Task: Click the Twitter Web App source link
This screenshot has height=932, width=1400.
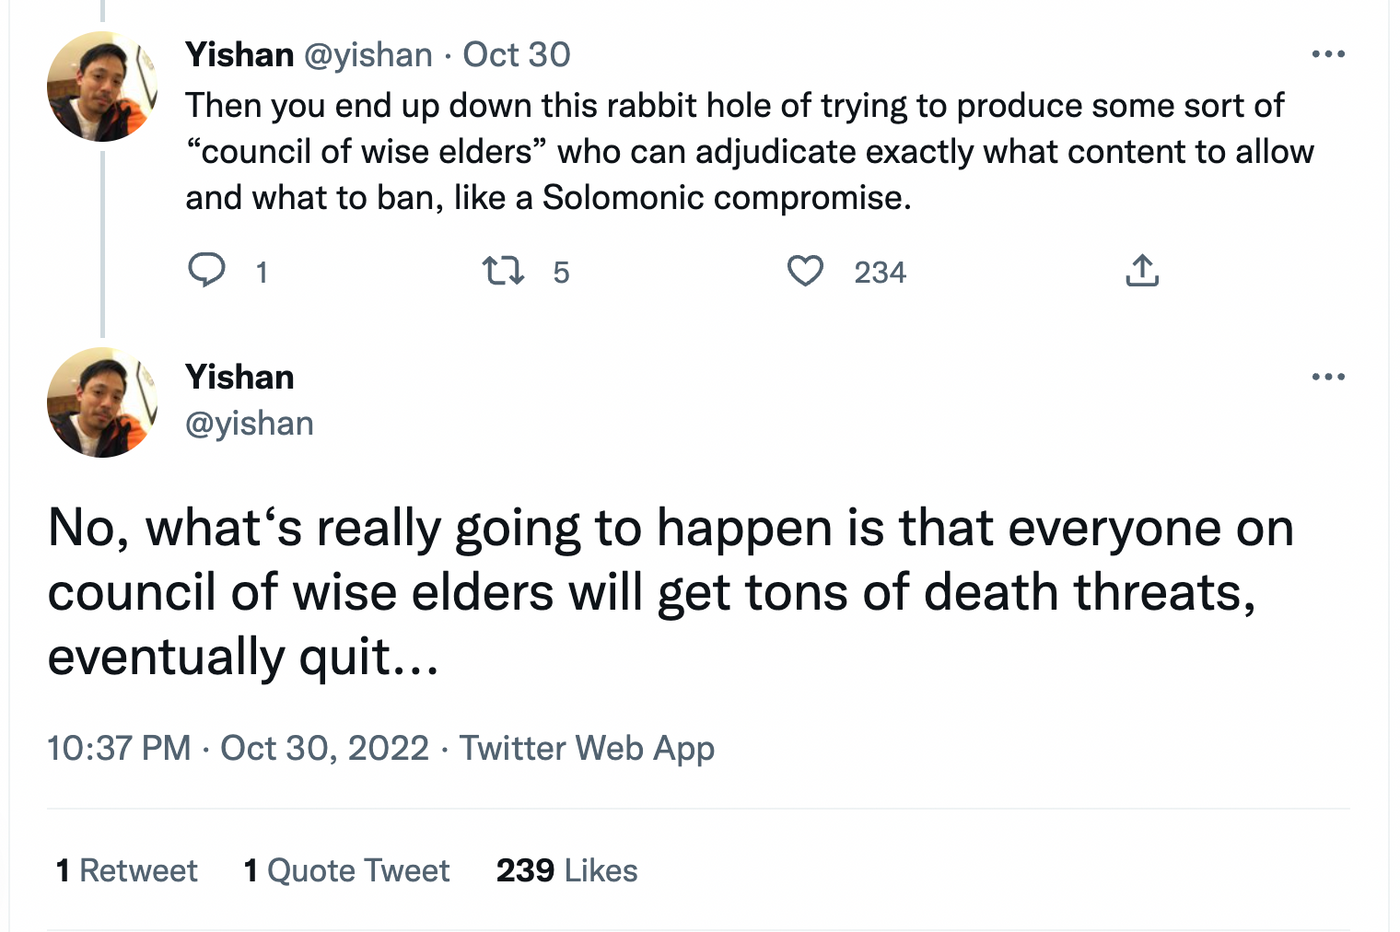Action: pyautogui.click(x=587, y=748)
